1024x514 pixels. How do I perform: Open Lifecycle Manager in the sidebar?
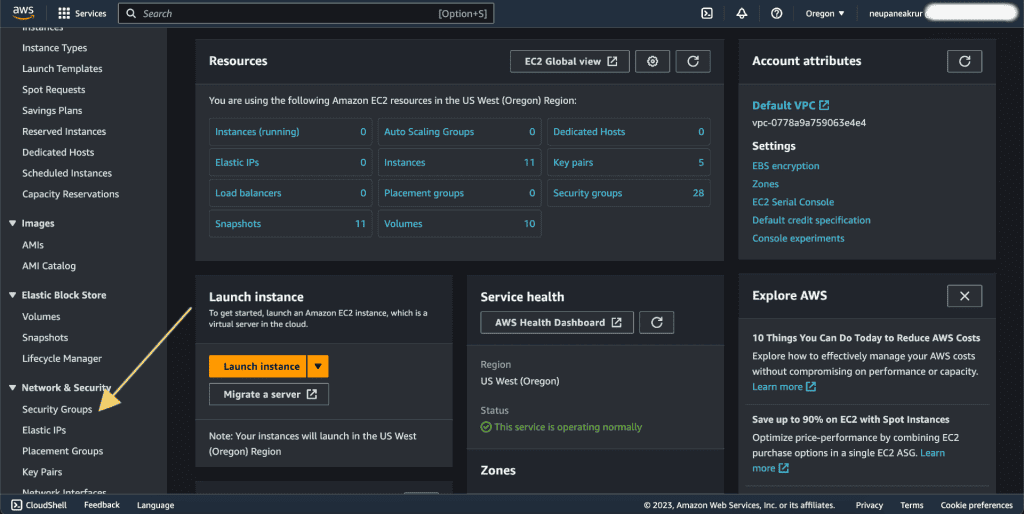pos(62,359)
